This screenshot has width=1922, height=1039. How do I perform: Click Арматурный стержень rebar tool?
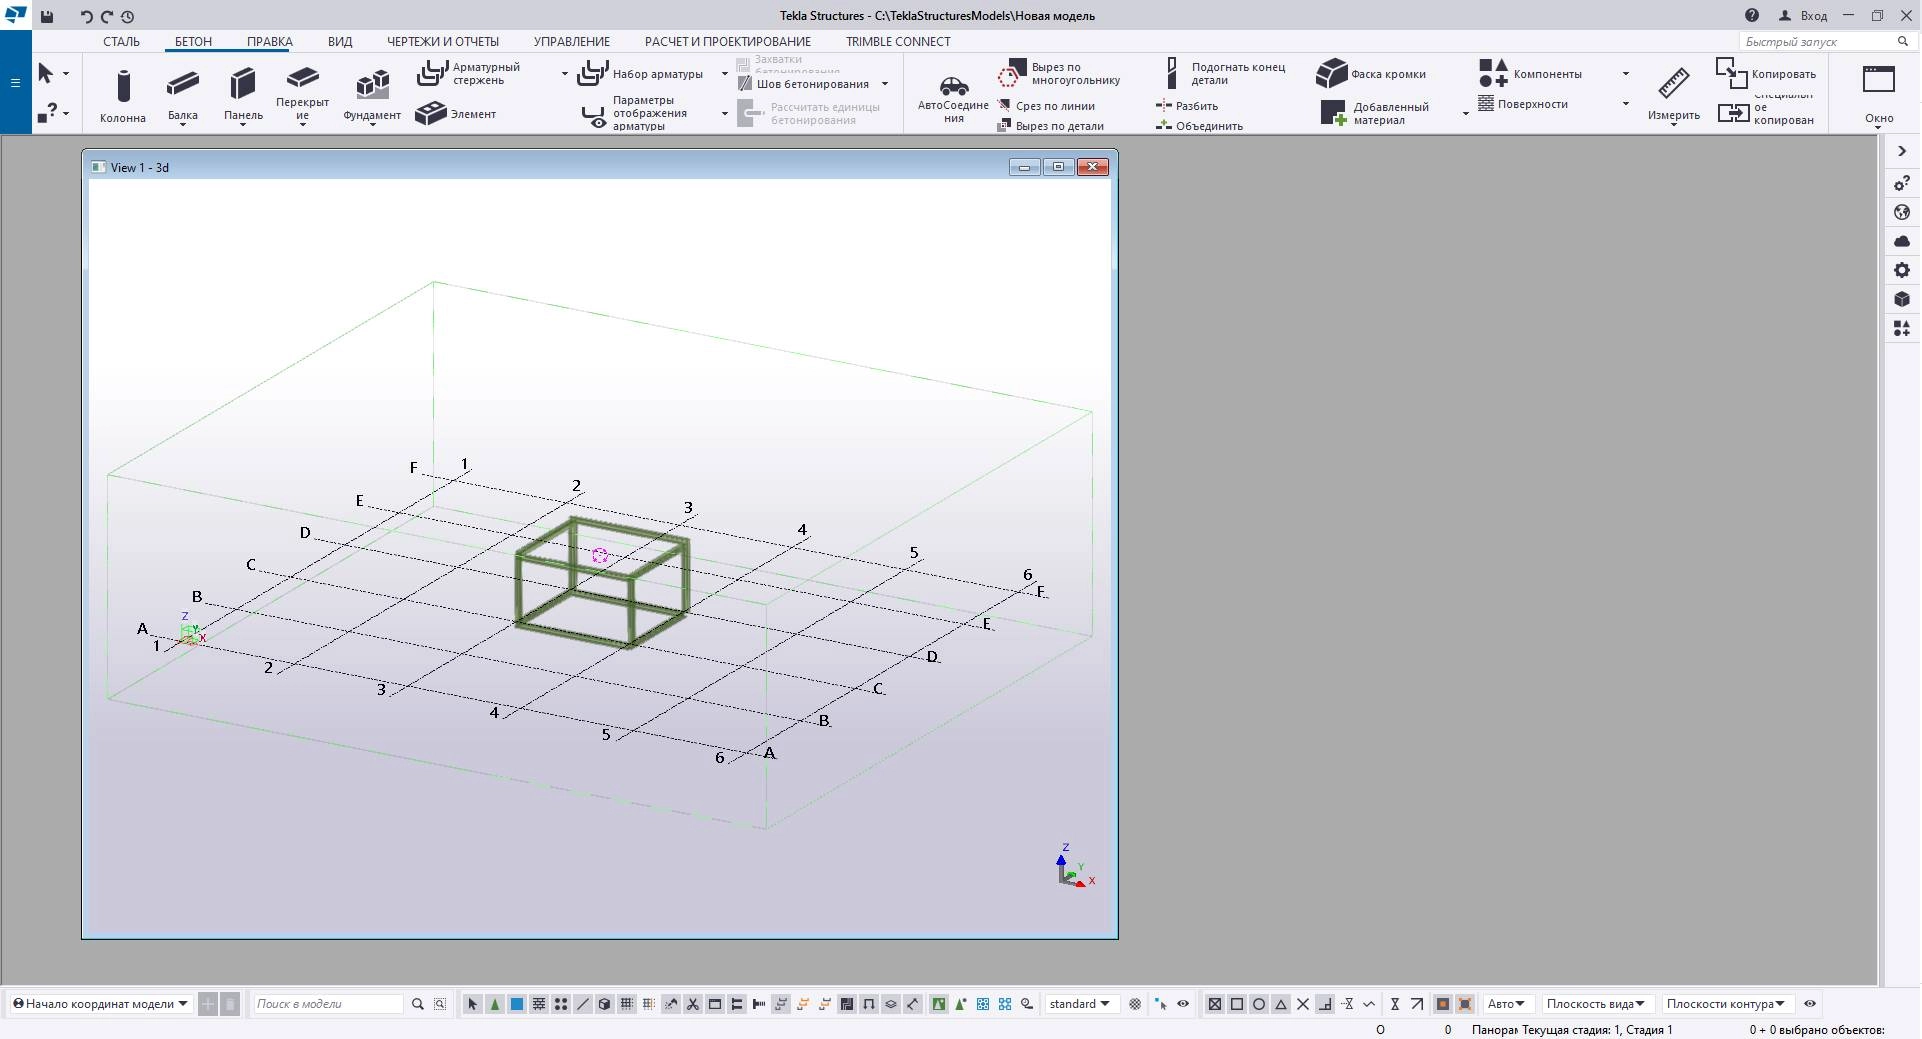pyautogui.click(x=469, y=73)
